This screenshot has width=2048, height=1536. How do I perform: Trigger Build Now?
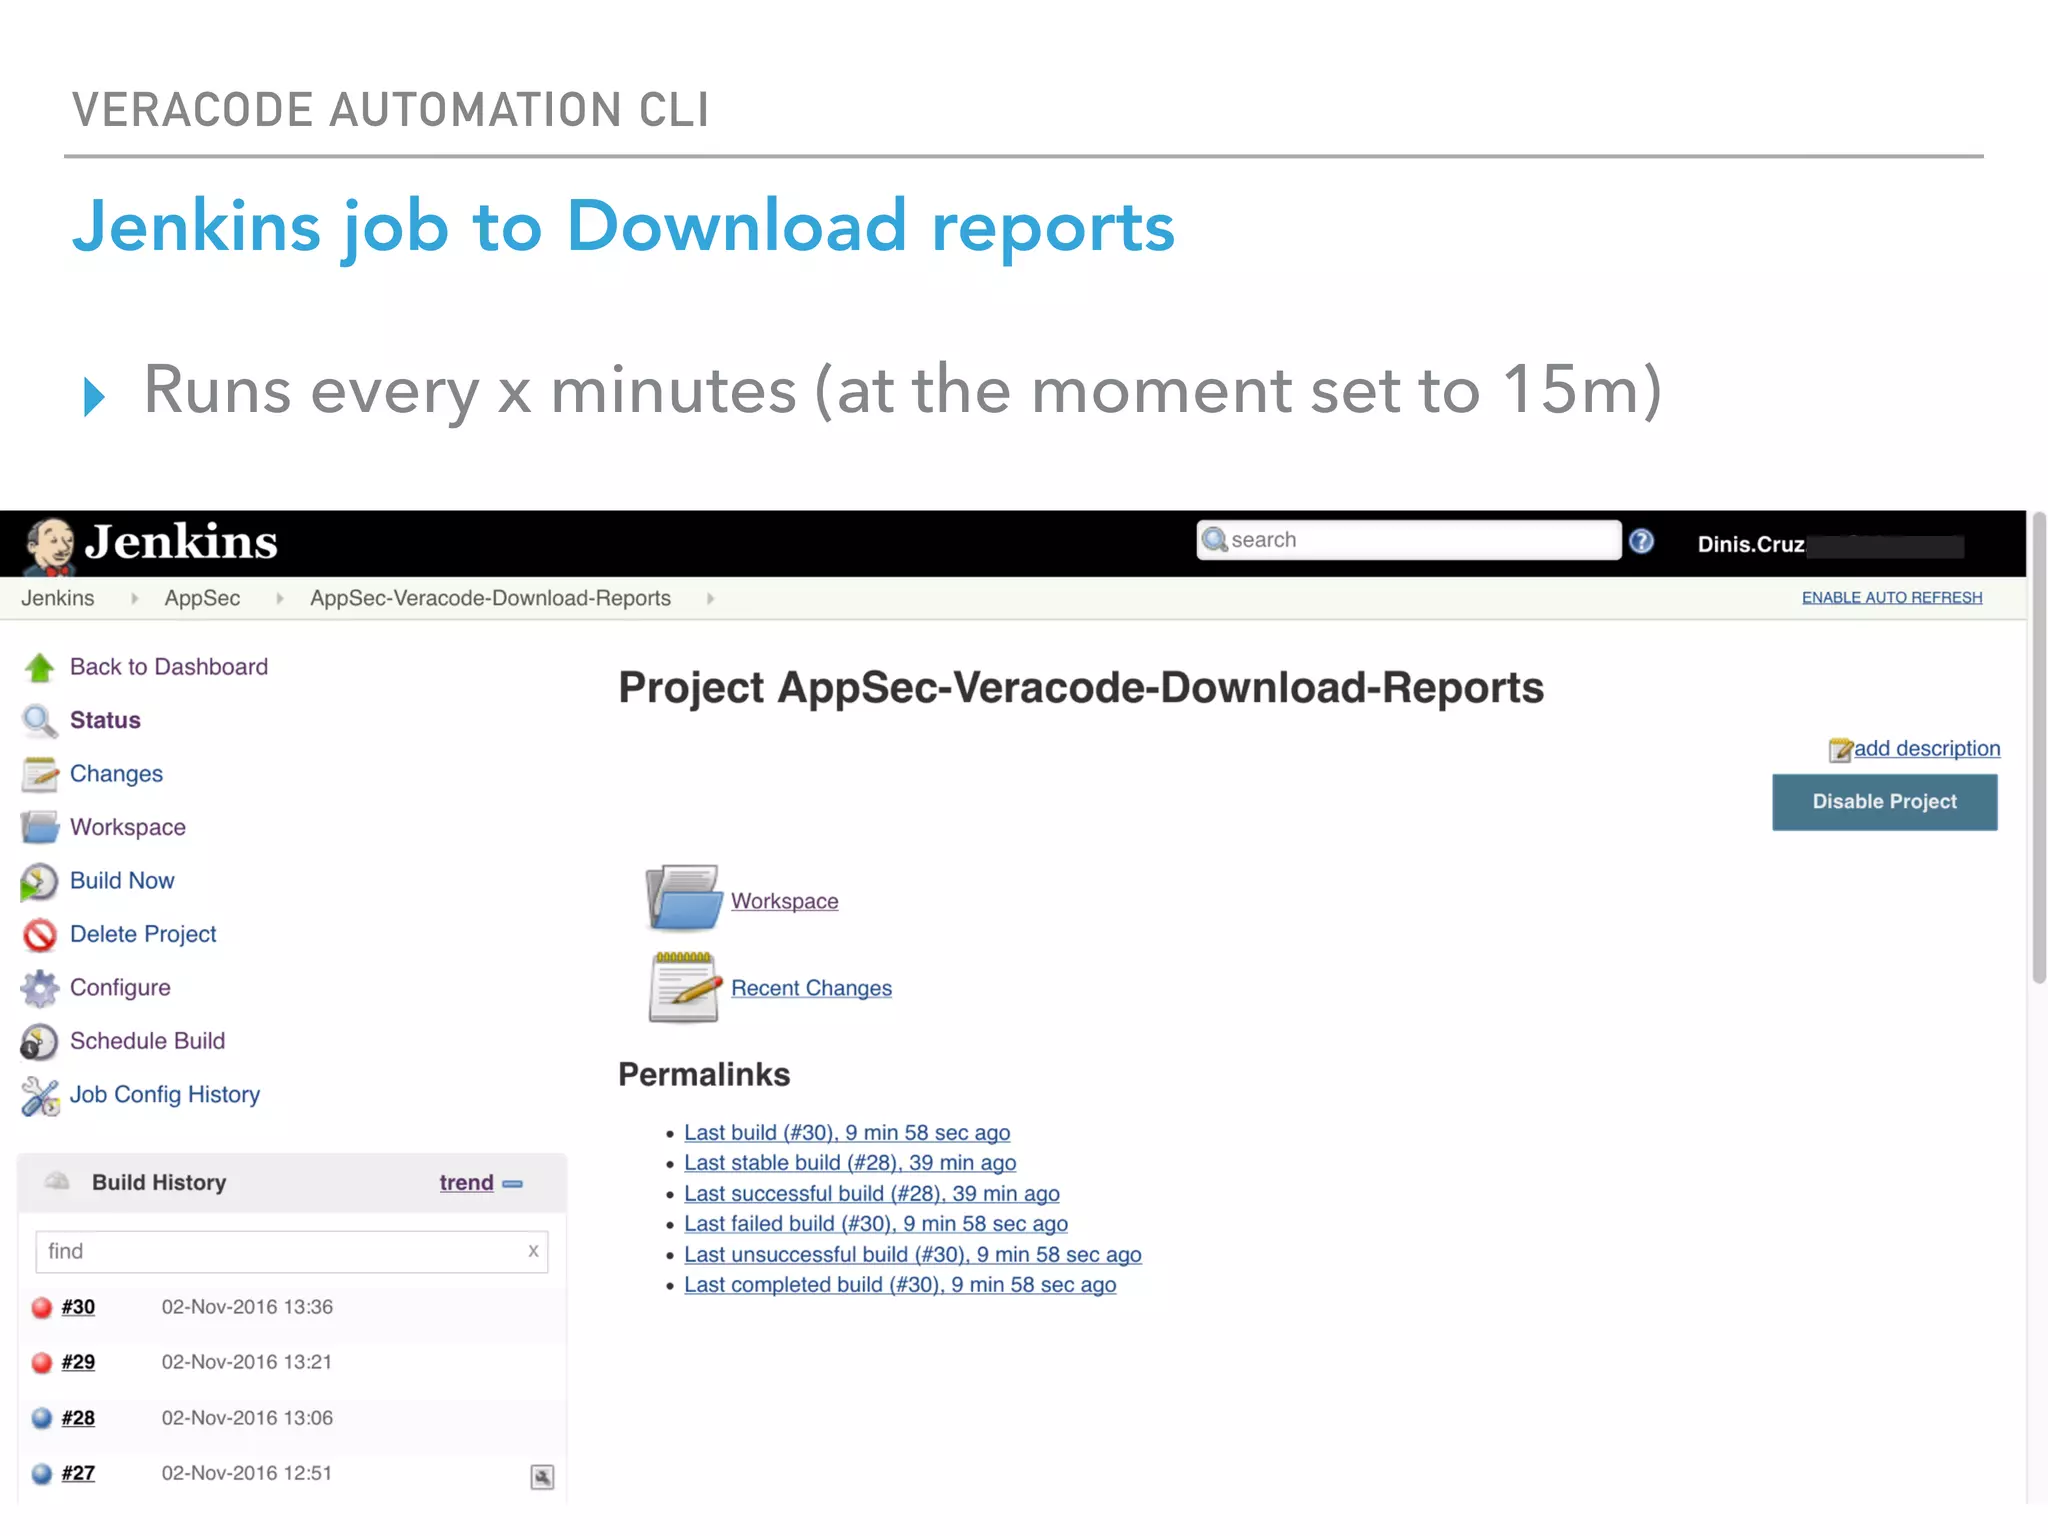(122, 880)
